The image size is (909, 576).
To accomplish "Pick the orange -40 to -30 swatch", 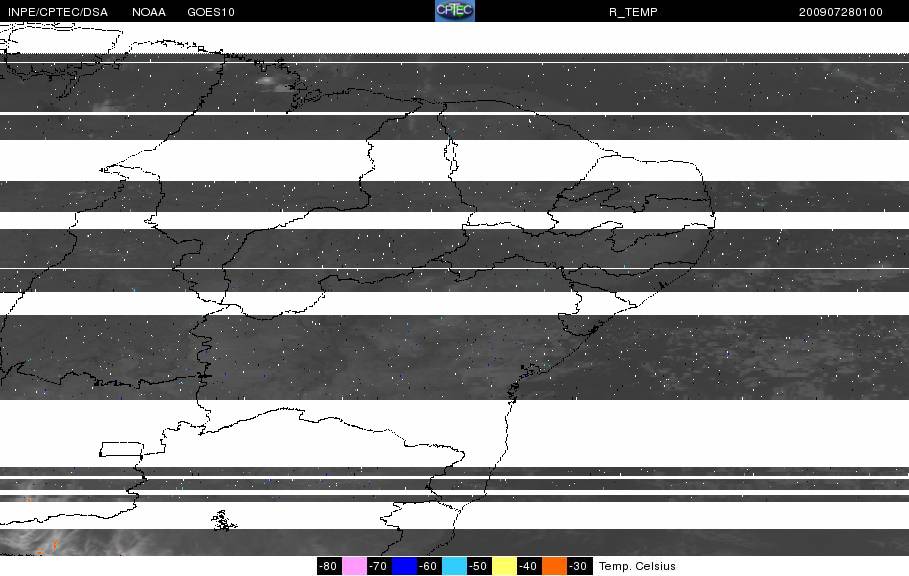I will pos(554,566).
